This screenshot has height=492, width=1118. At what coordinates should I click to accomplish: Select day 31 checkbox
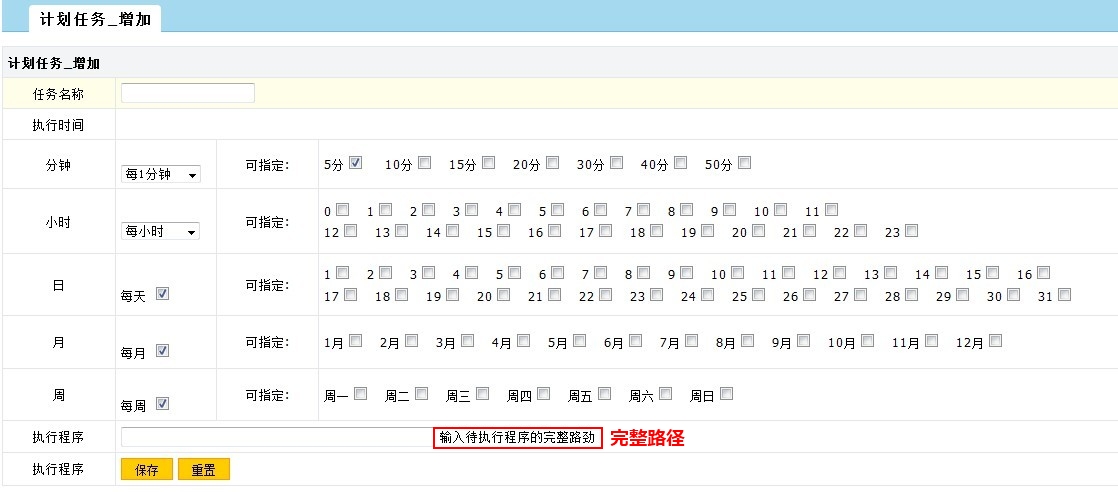(1064, 295)
